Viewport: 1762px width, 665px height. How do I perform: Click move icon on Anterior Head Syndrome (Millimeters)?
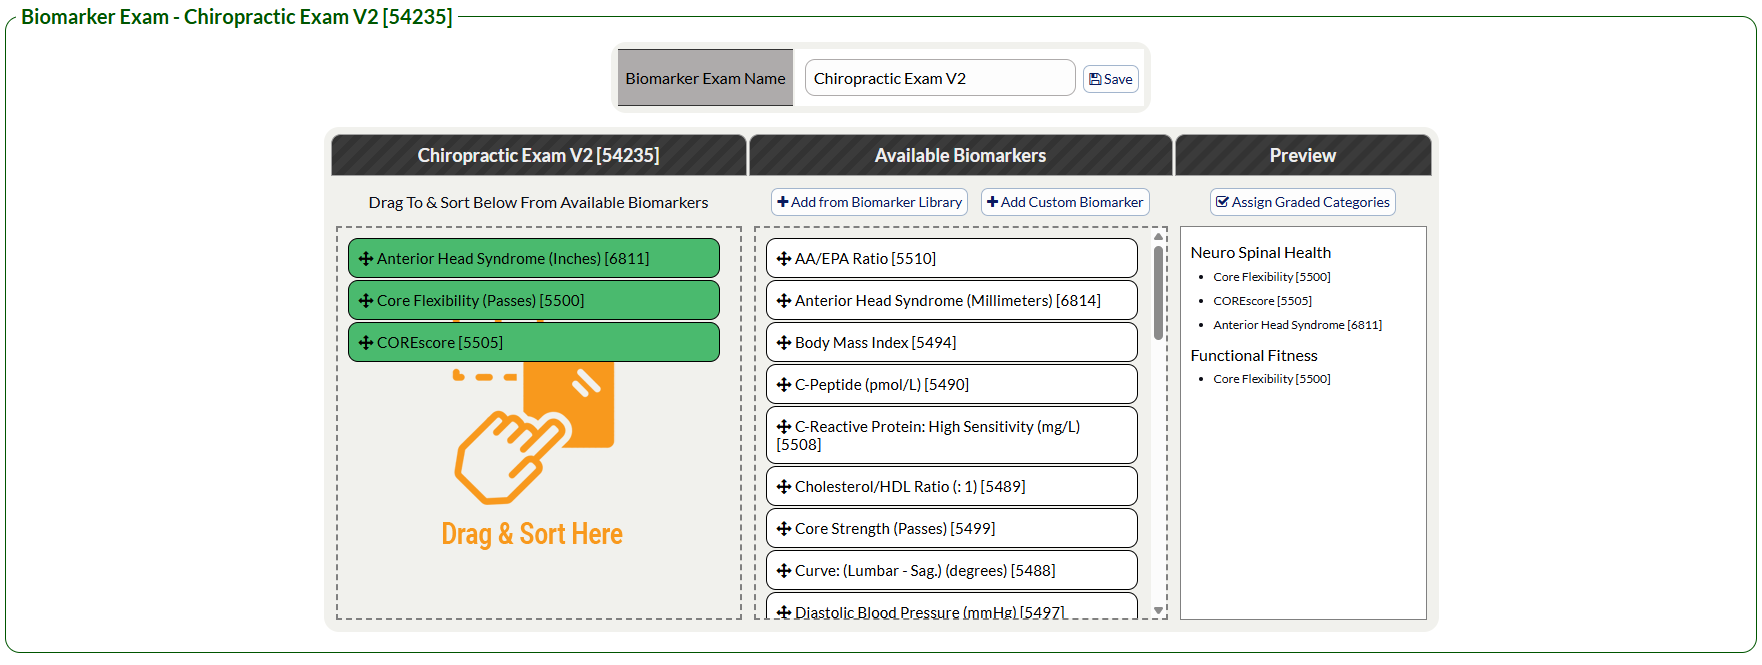784,300
